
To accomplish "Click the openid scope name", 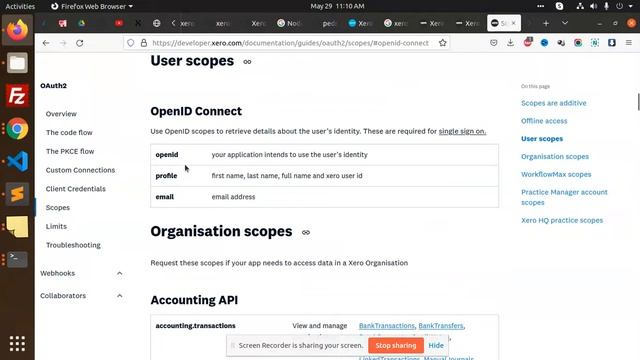I will coord(167,155).
